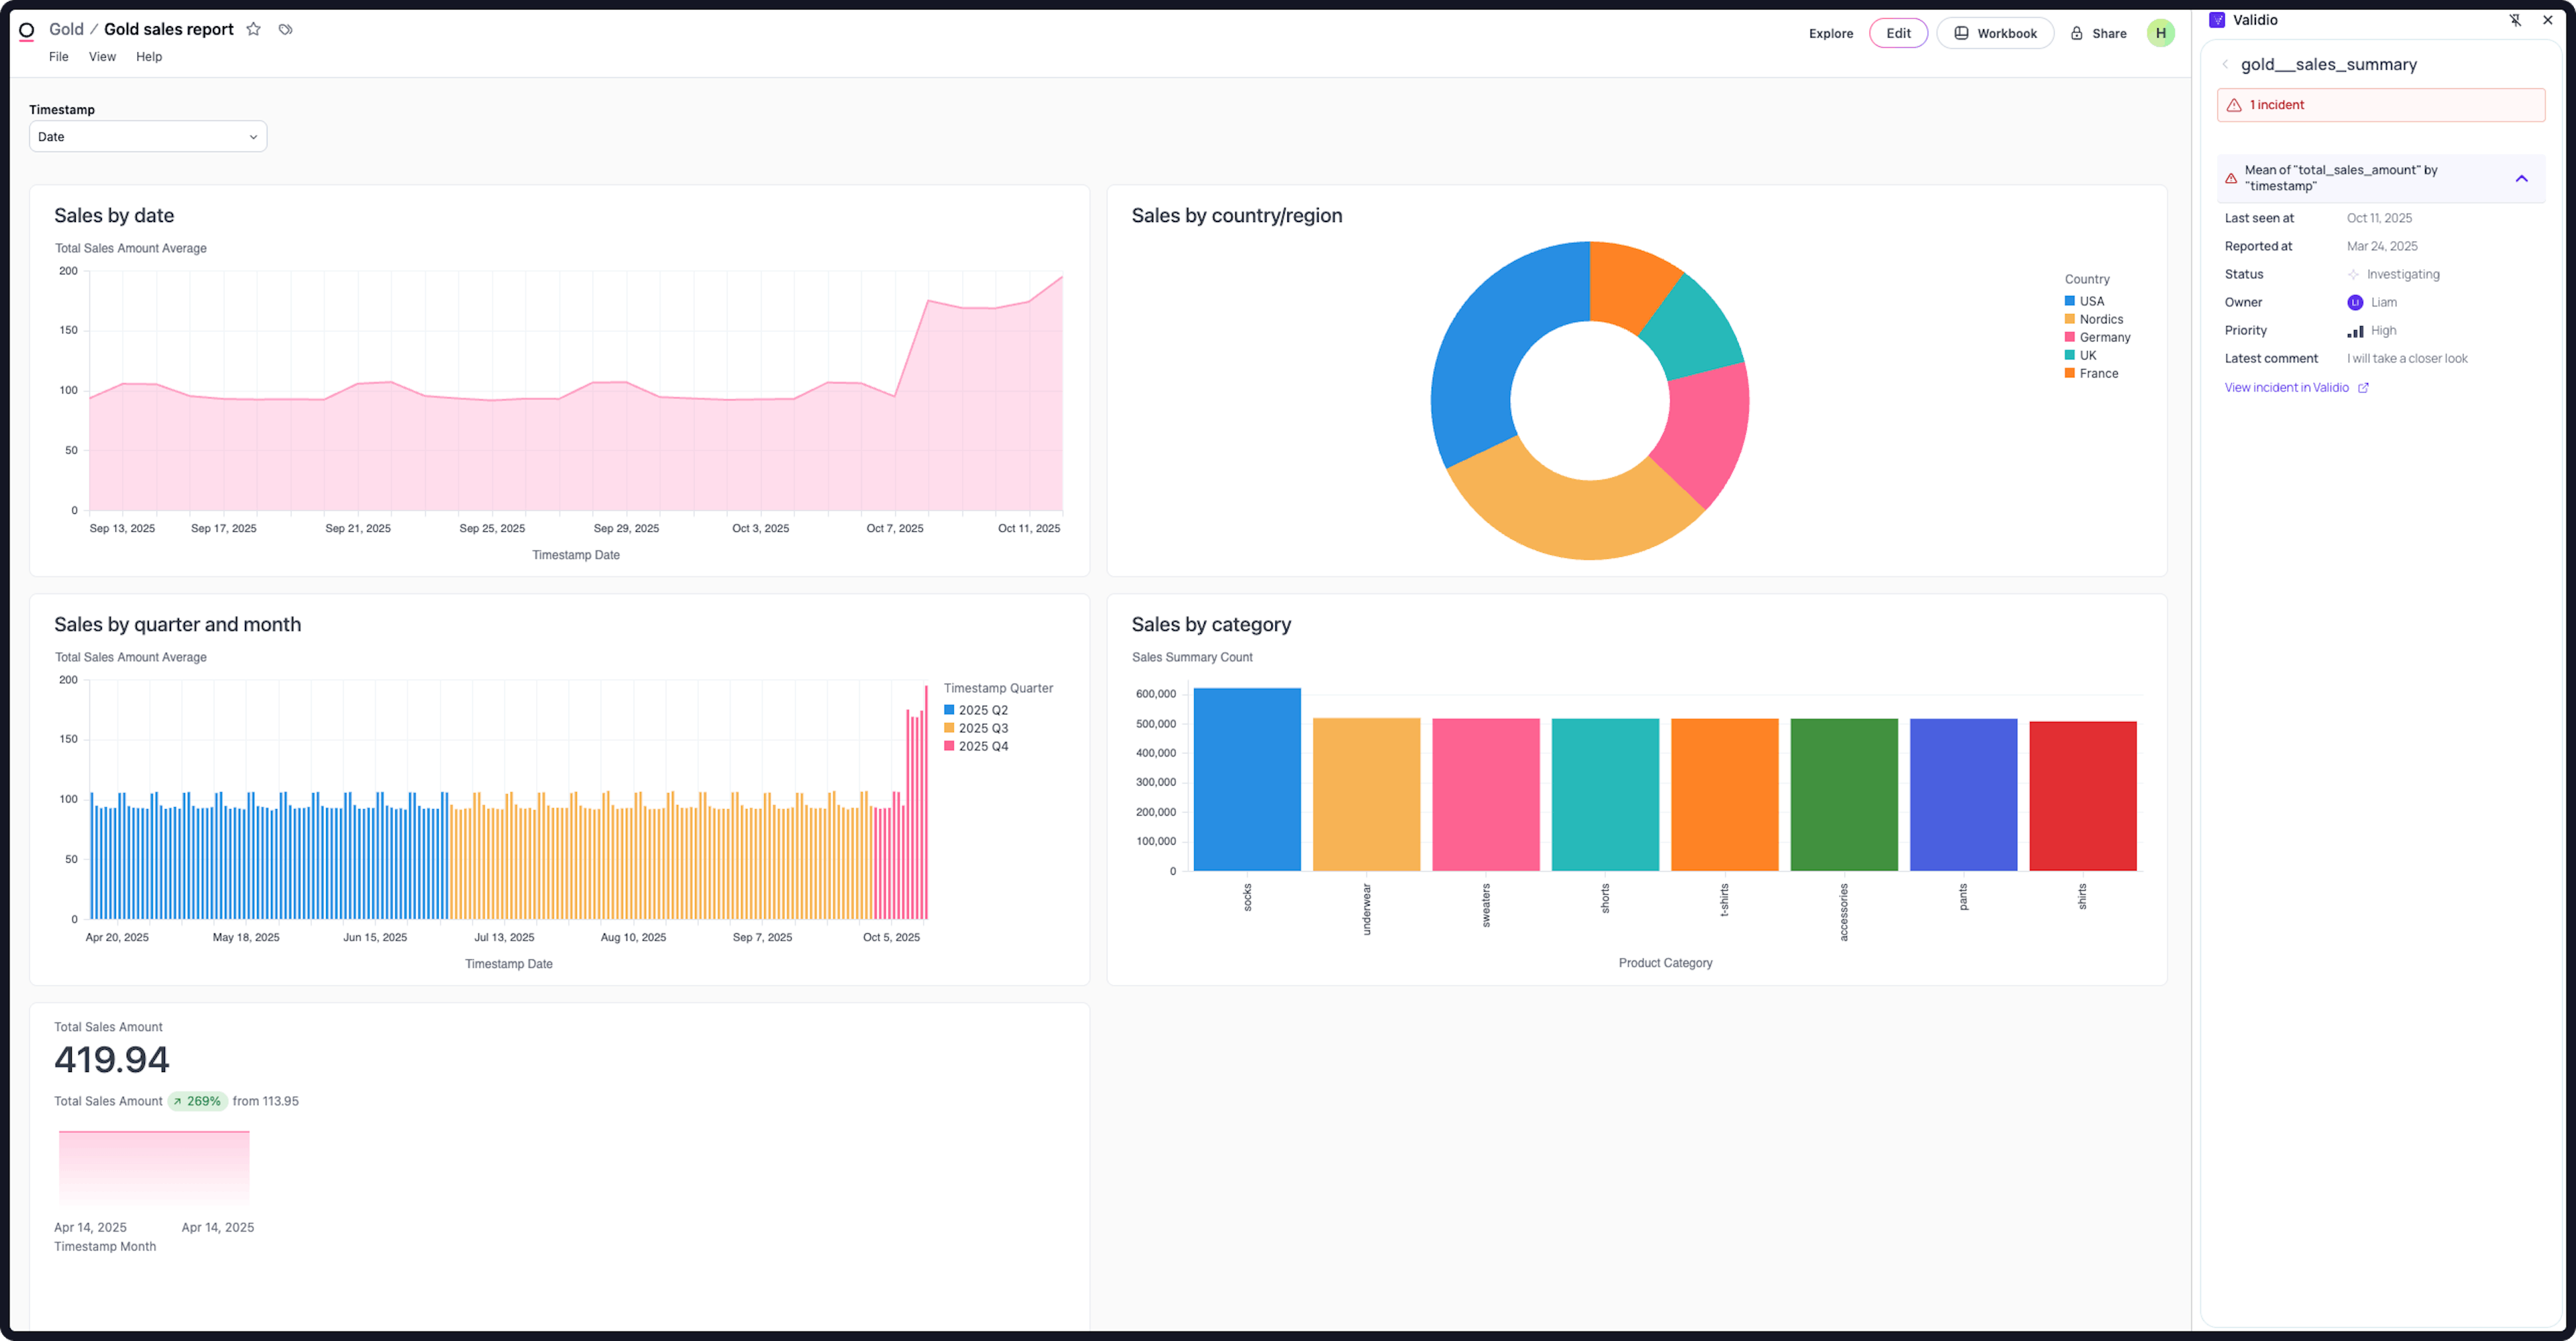
Task: Click the user avatar H
Action: (x=2160, y=33)
